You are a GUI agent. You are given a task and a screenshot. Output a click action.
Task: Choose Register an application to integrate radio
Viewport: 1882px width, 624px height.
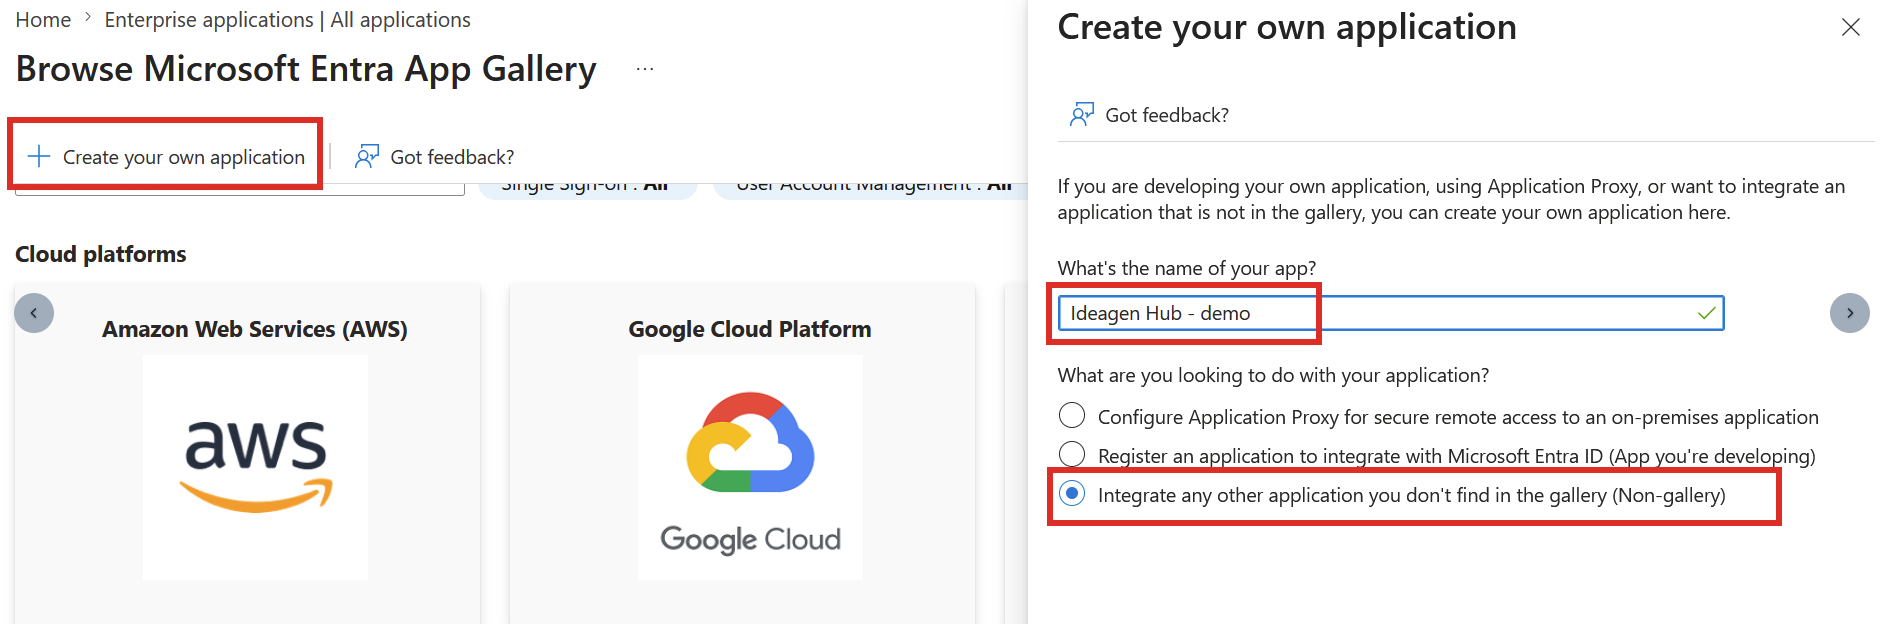point(1072,454)
